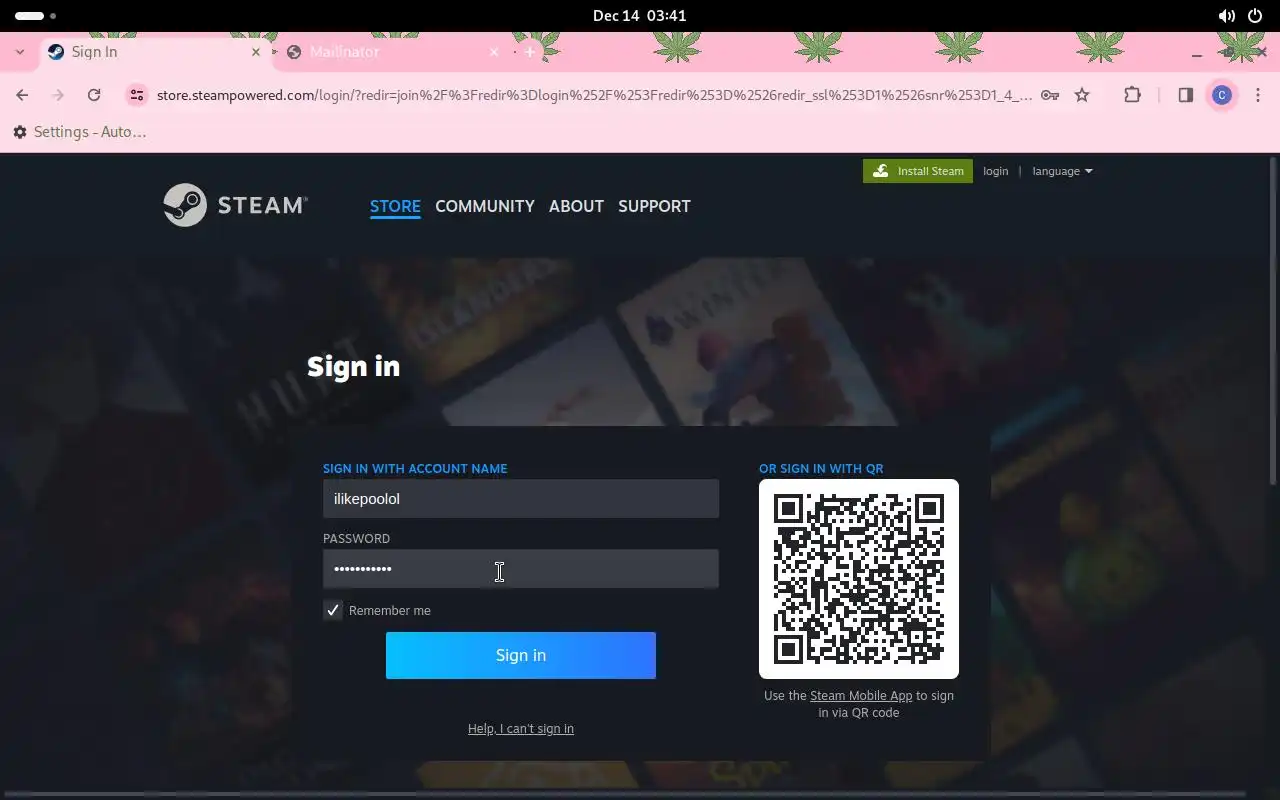Open the system power icon in top bar
The image size is (1280, 800).
tap(1255, 16)
